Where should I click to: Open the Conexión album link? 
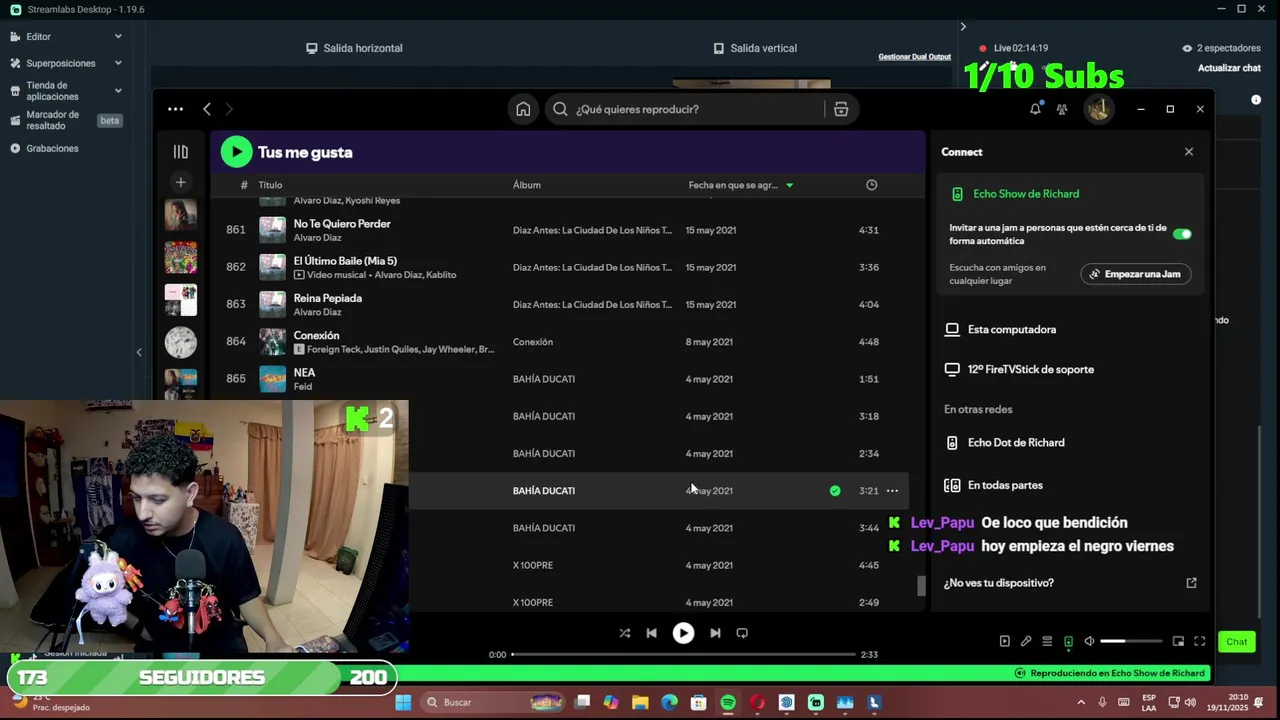point(533,342)
